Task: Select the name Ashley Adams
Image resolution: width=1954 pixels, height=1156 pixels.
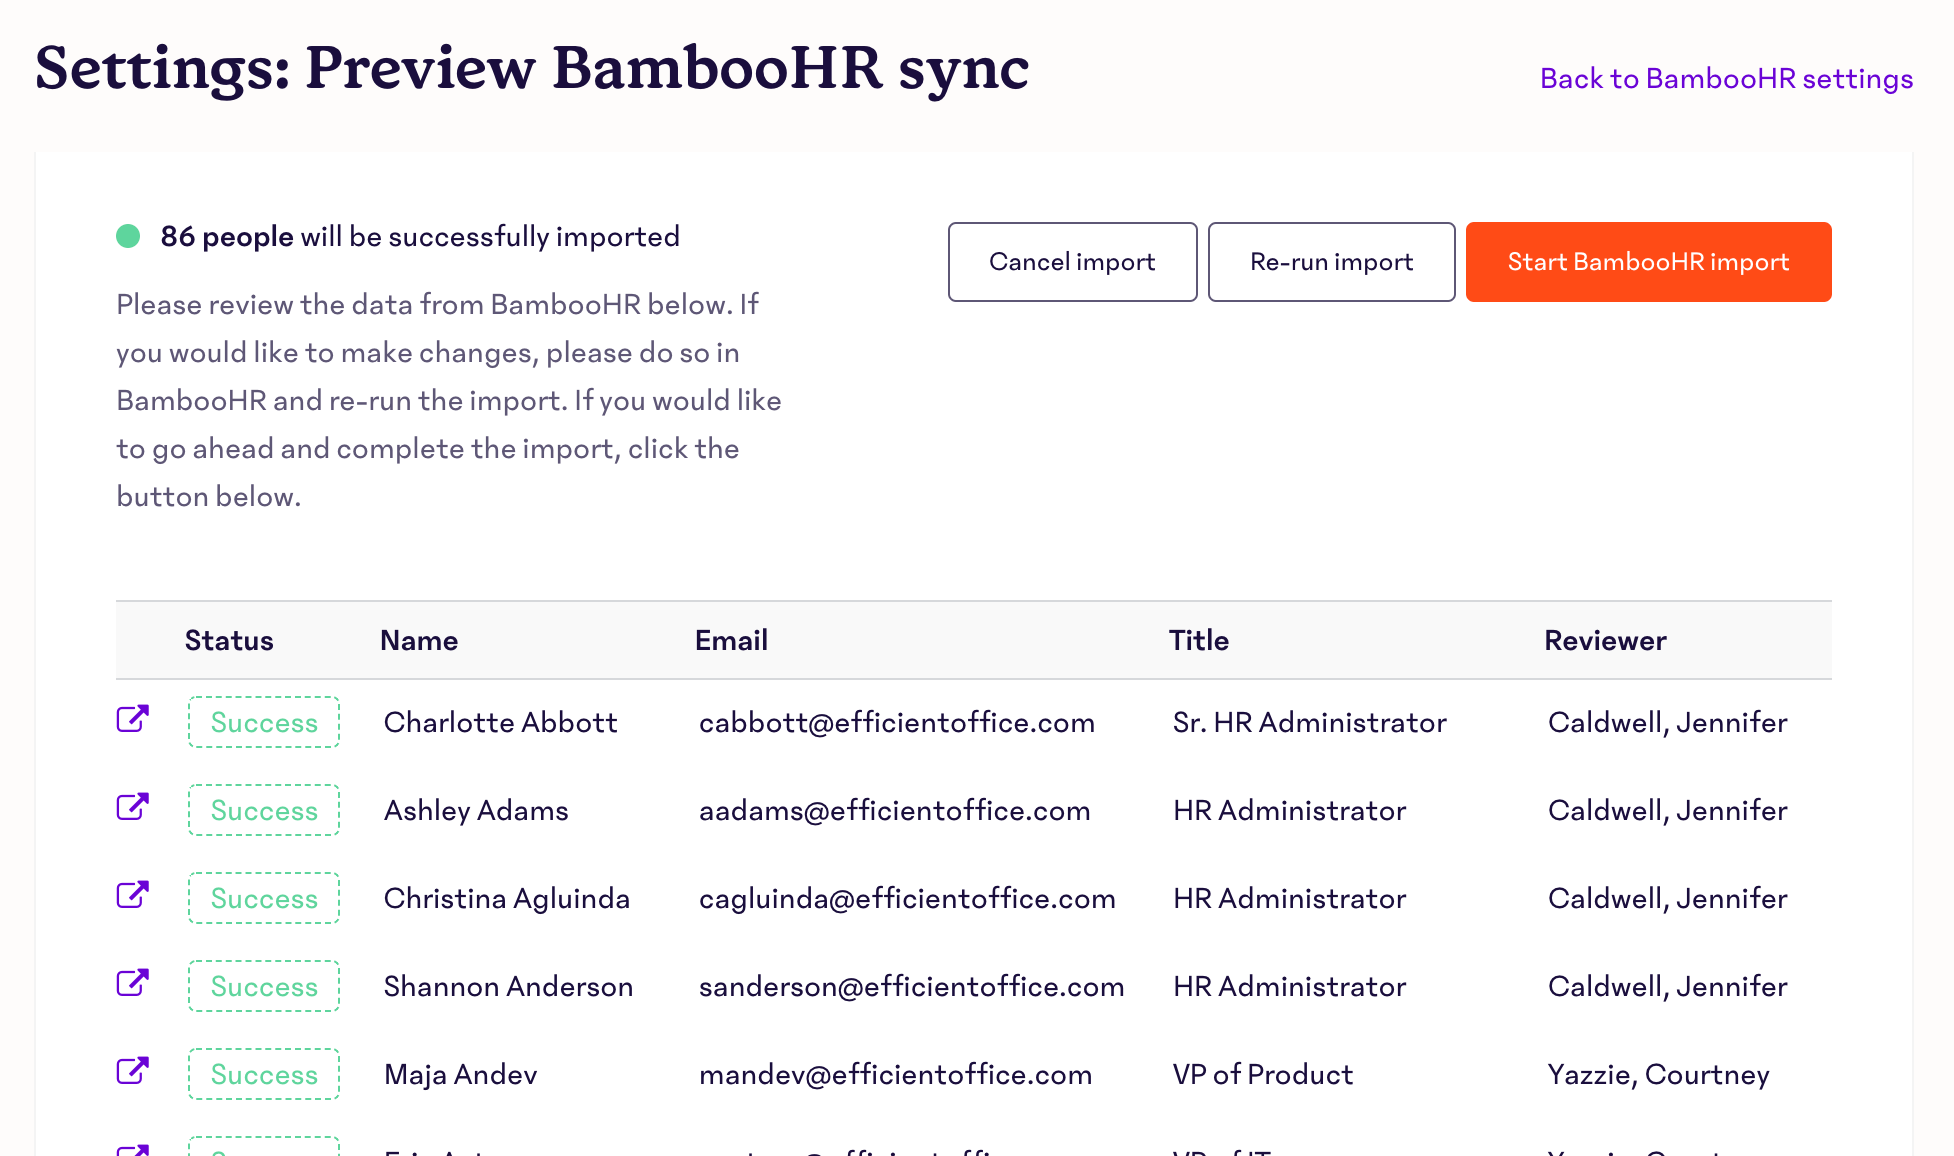Action: coord(476,810)
